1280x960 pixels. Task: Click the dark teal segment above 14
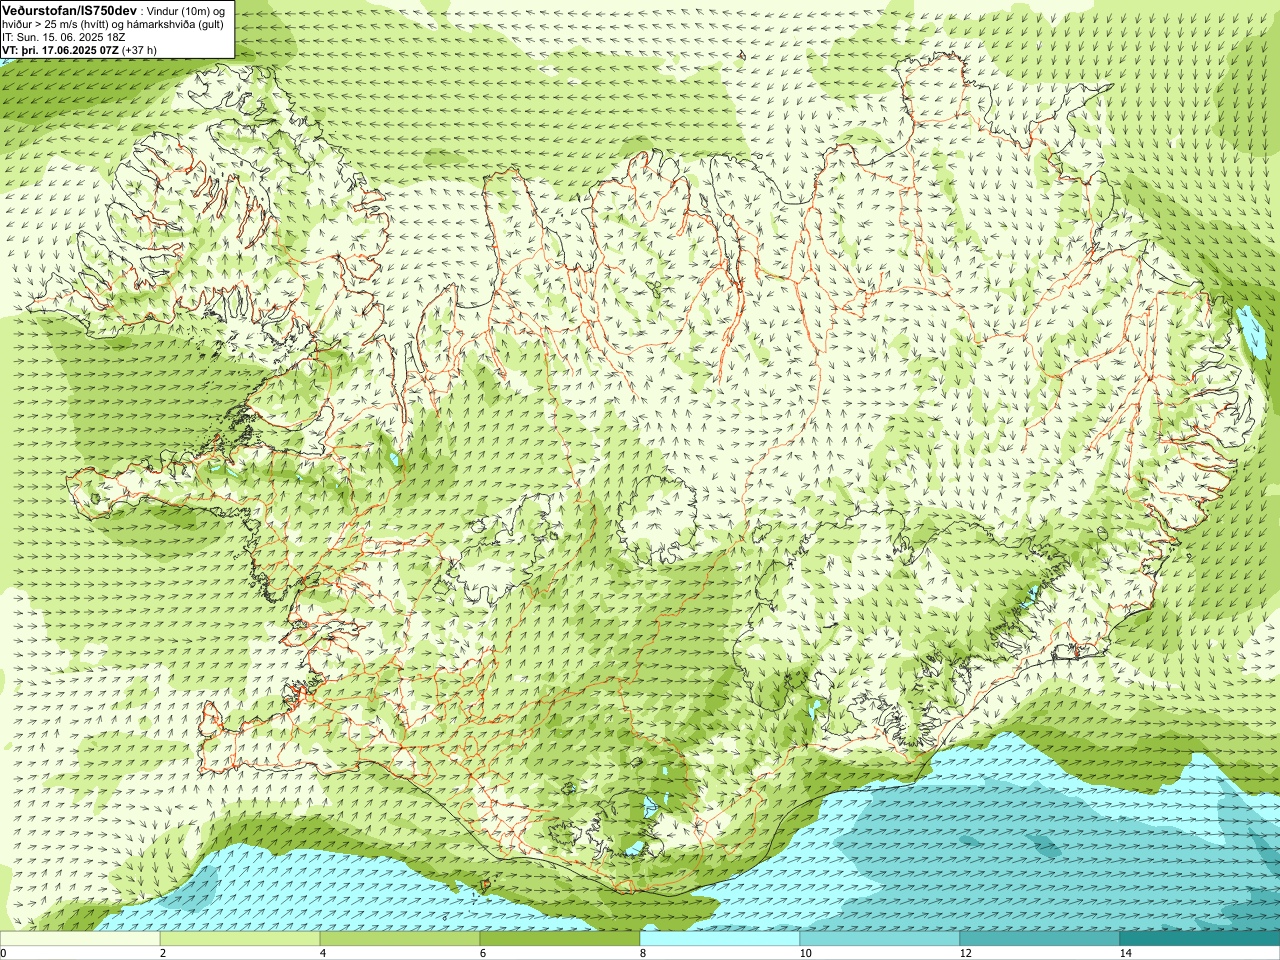tap(1200, 939)
